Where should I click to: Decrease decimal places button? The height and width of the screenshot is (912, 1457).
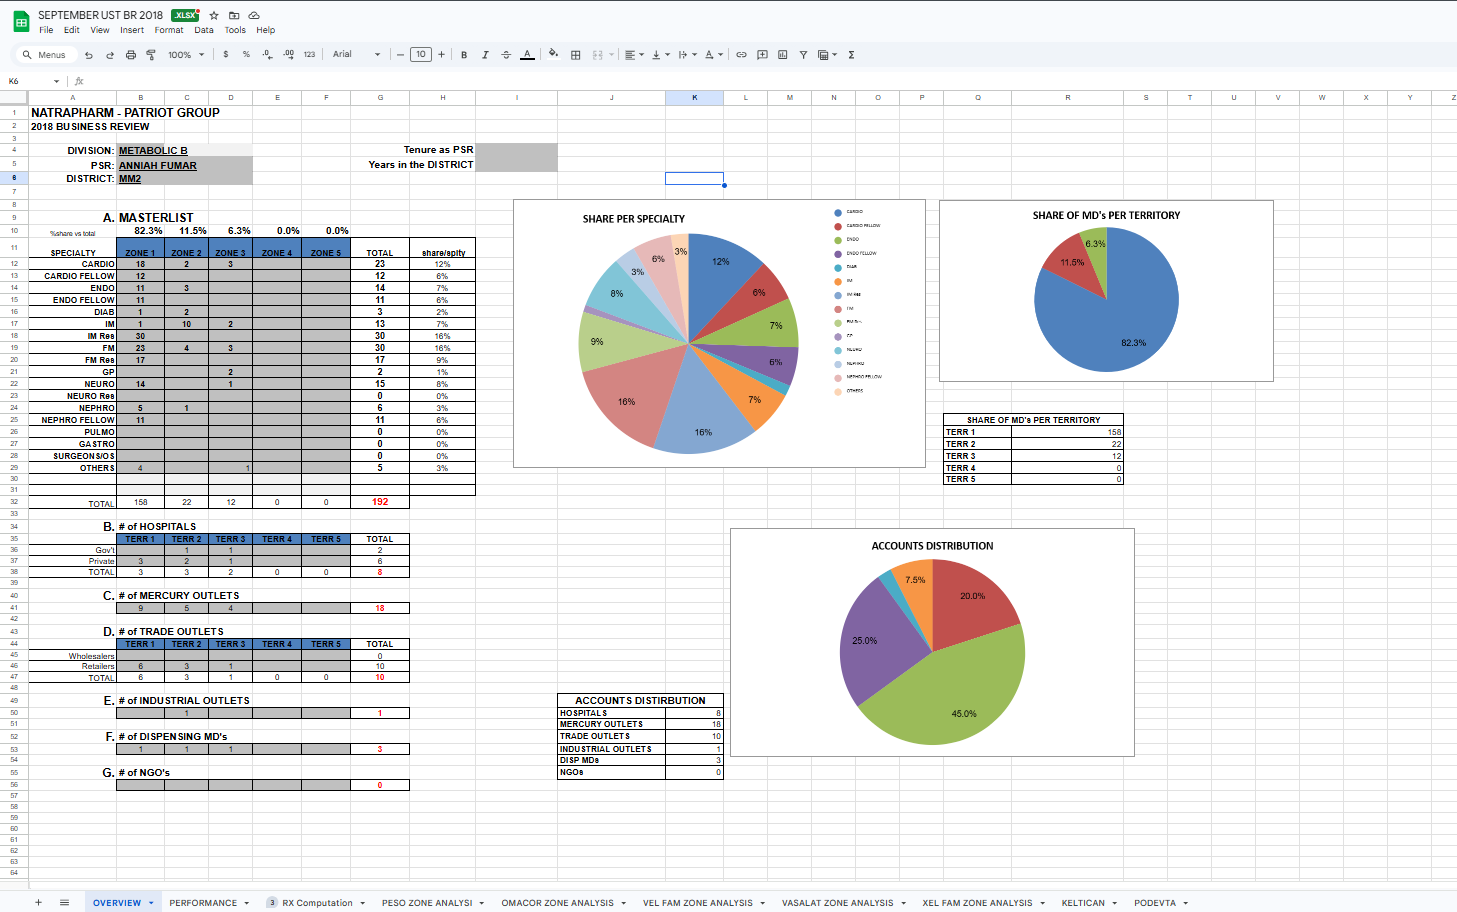click(267, 55)
